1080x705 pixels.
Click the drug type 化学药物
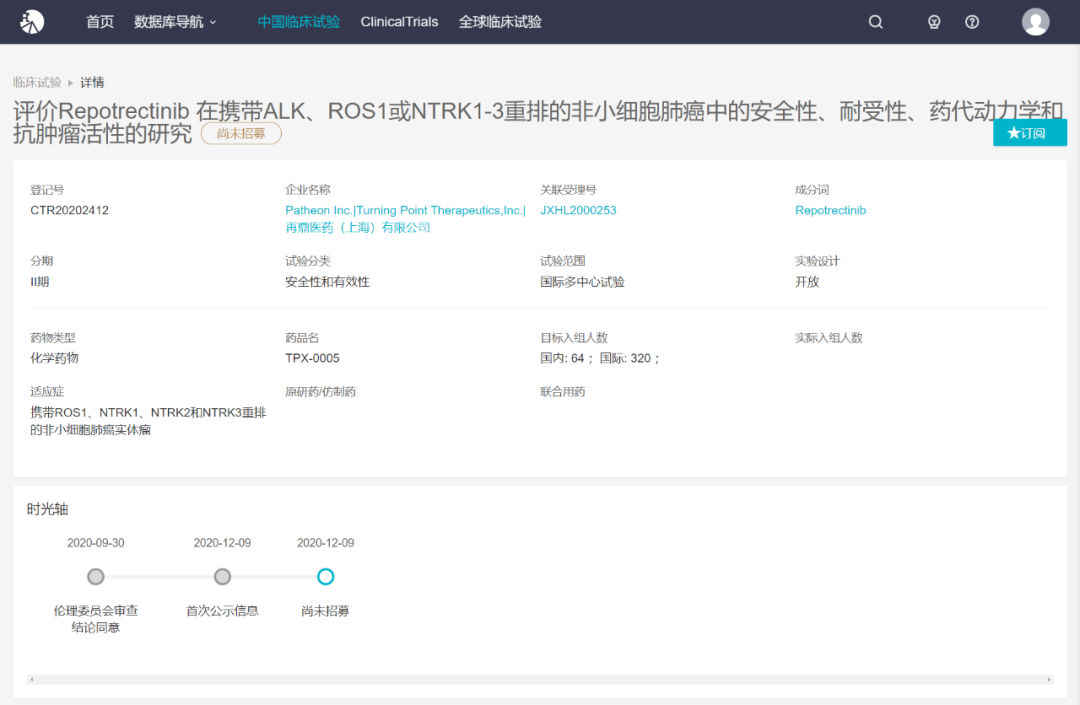54,358
